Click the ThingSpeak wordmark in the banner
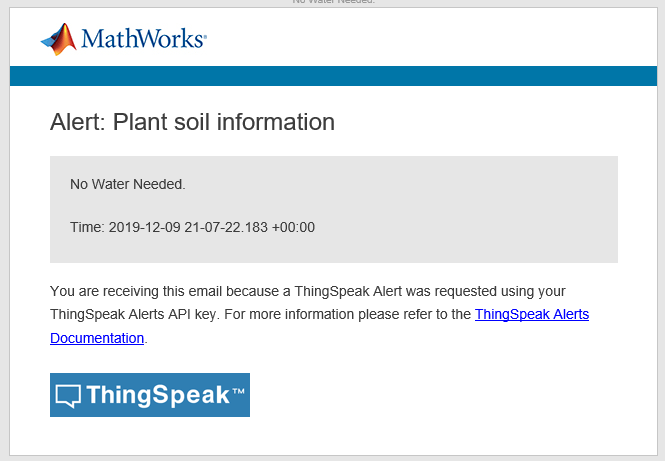 coord(158,395)
